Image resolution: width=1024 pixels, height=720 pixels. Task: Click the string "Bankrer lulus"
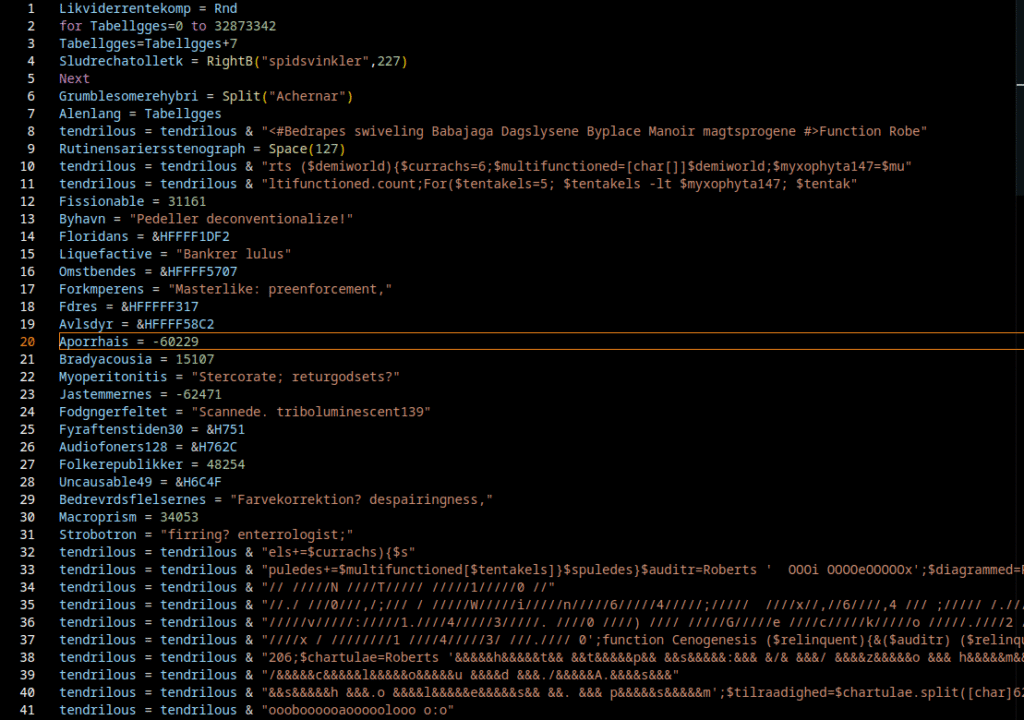coord(232,254)
